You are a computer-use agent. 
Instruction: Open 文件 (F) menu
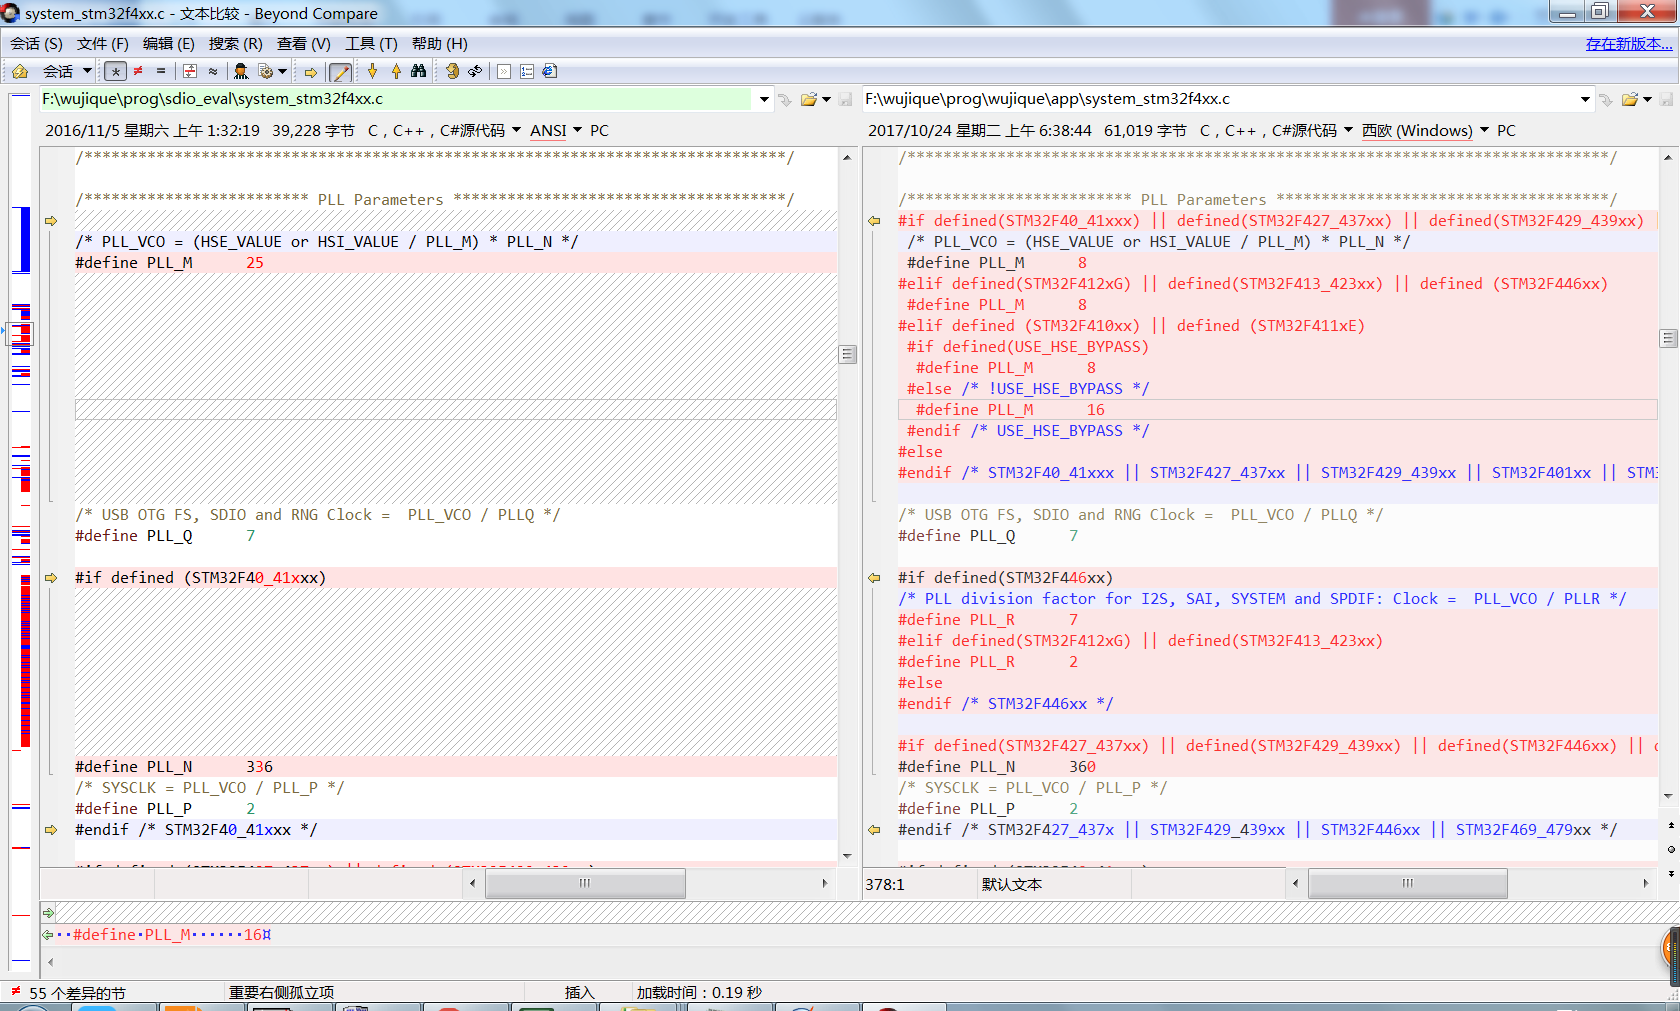tap(103, 44)
